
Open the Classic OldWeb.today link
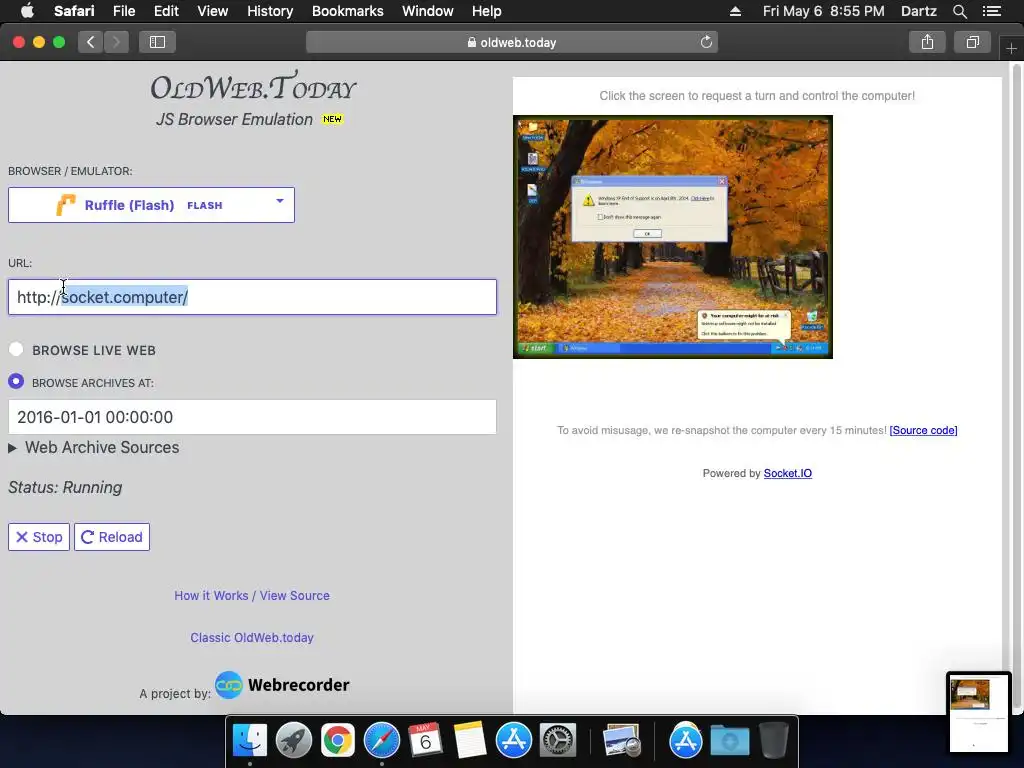[252, 637]
